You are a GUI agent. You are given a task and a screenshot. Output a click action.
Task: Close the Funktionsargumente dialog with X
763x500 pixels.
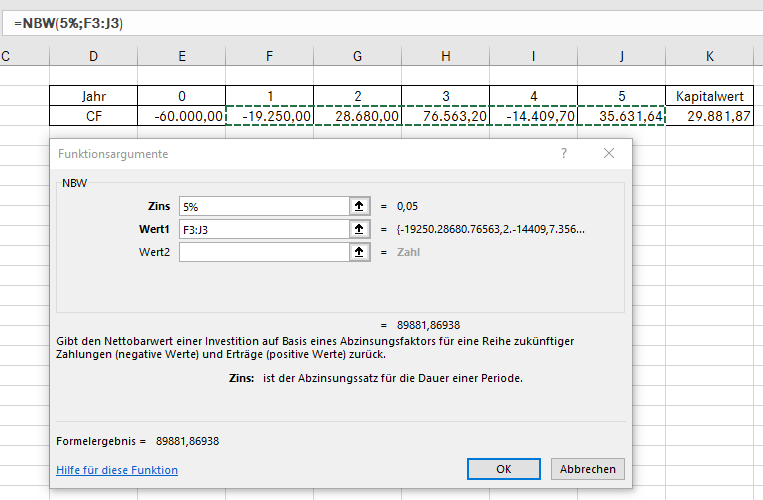608,154
